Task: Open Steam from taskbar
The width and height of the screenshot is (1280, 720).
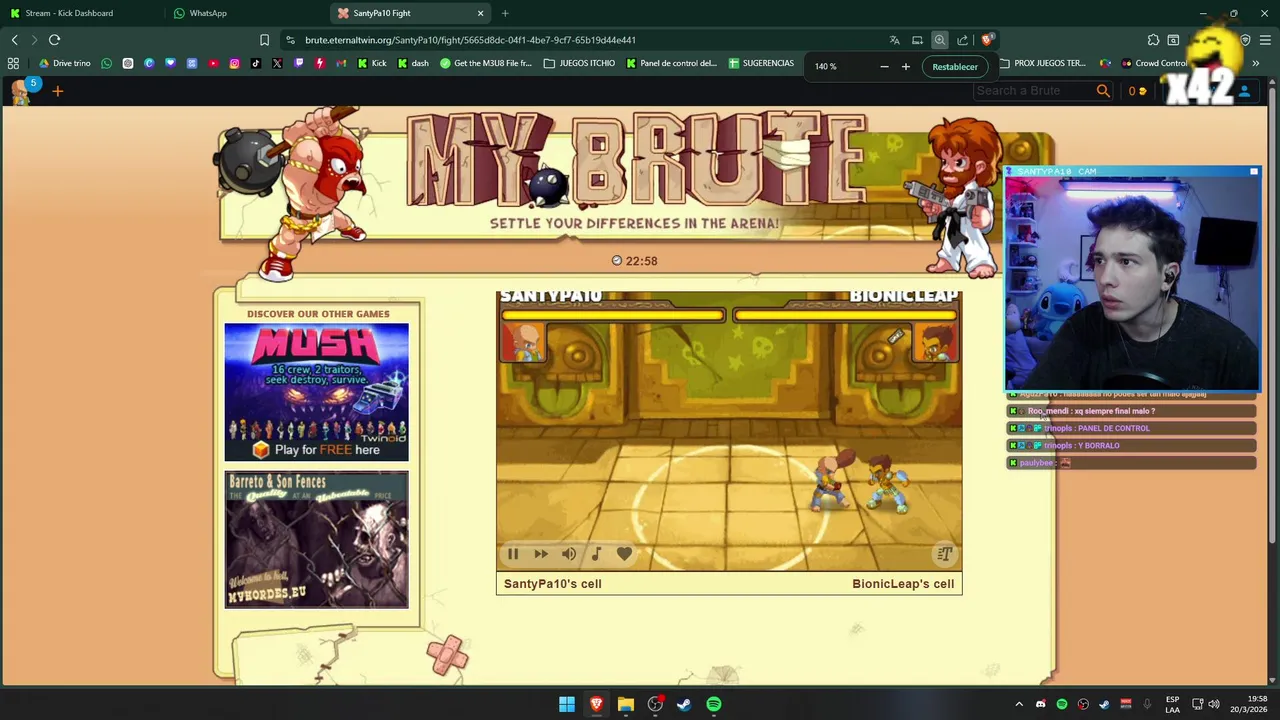Action: point(684,704)
